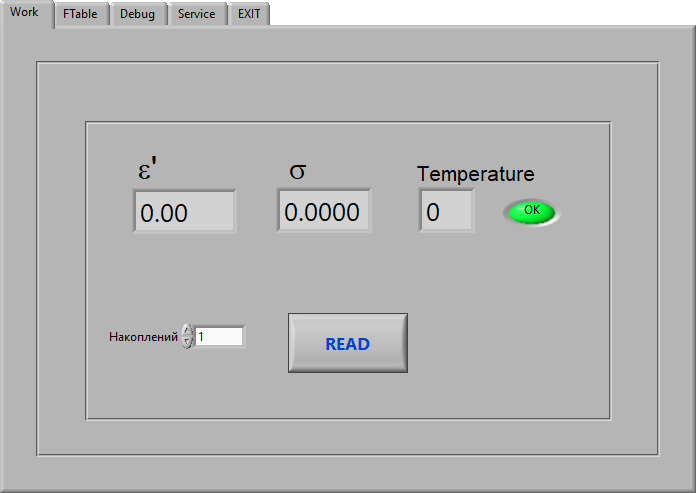The height and width of the screenshot is (493, 696).
Task: Click the Накоплений text label
Action: (143, 337)
